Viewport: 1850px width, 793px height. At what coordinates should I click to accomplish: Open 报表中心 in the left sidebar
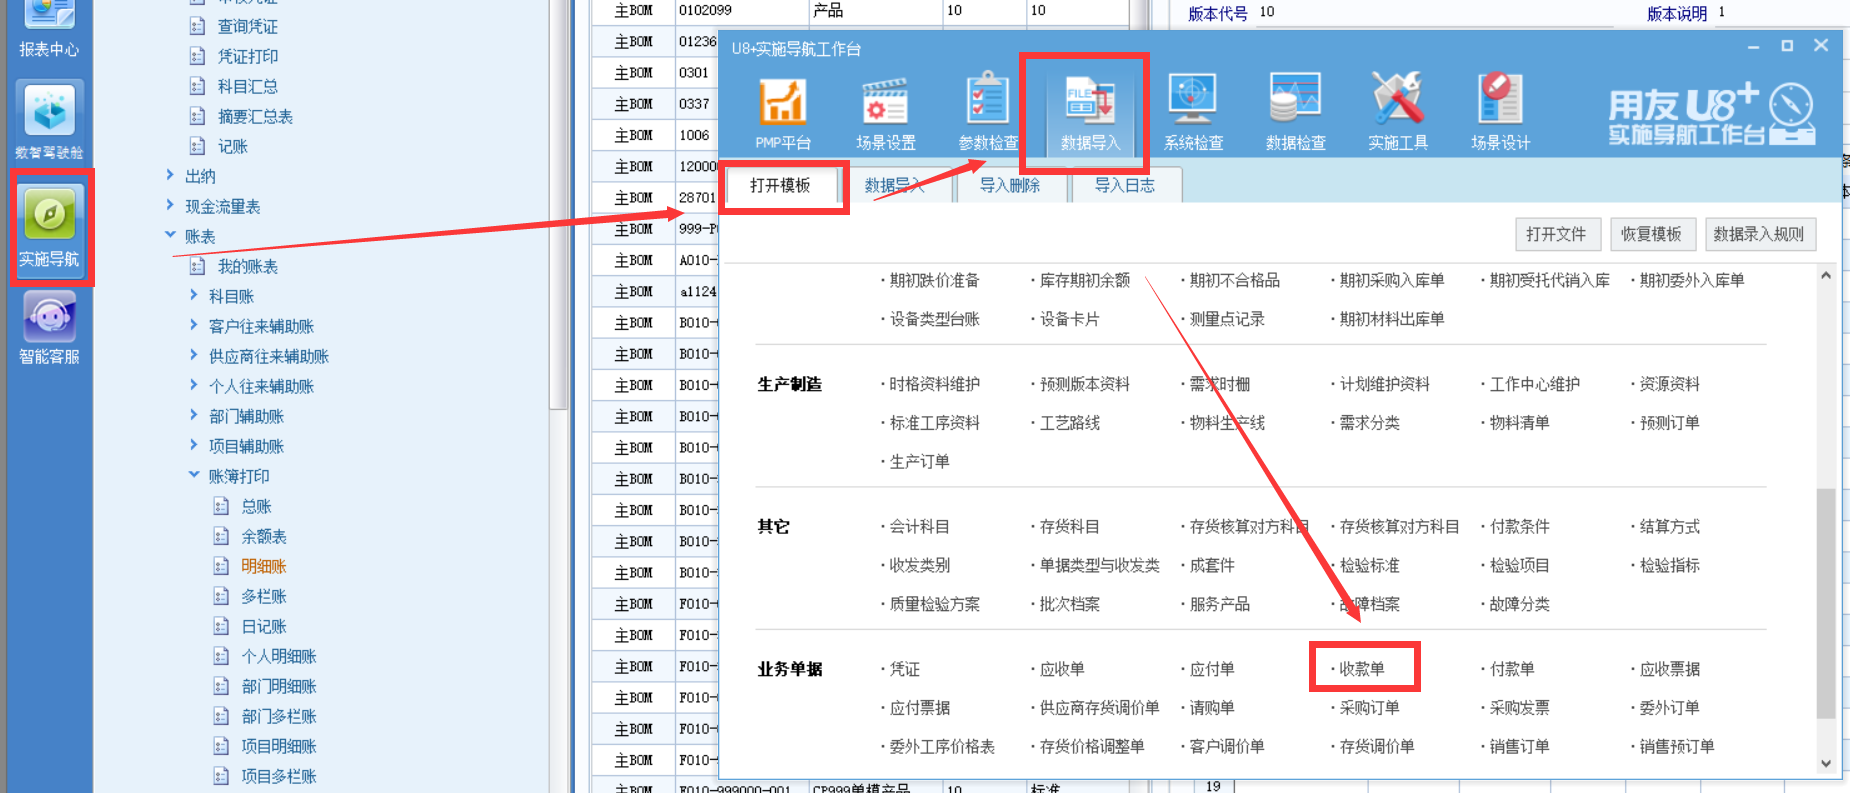tap(49, 29)
